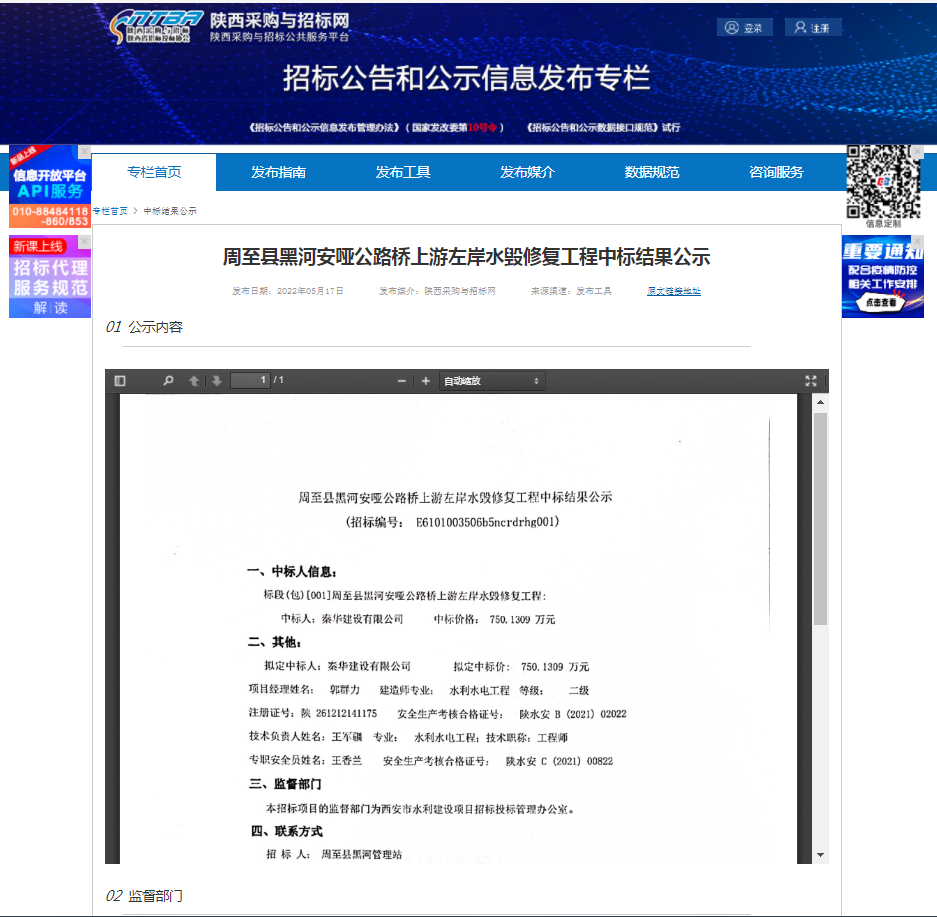Screen dimensions: 937x917
Task: Close the QR code floating panel
Action: click(x=917, y=151)
